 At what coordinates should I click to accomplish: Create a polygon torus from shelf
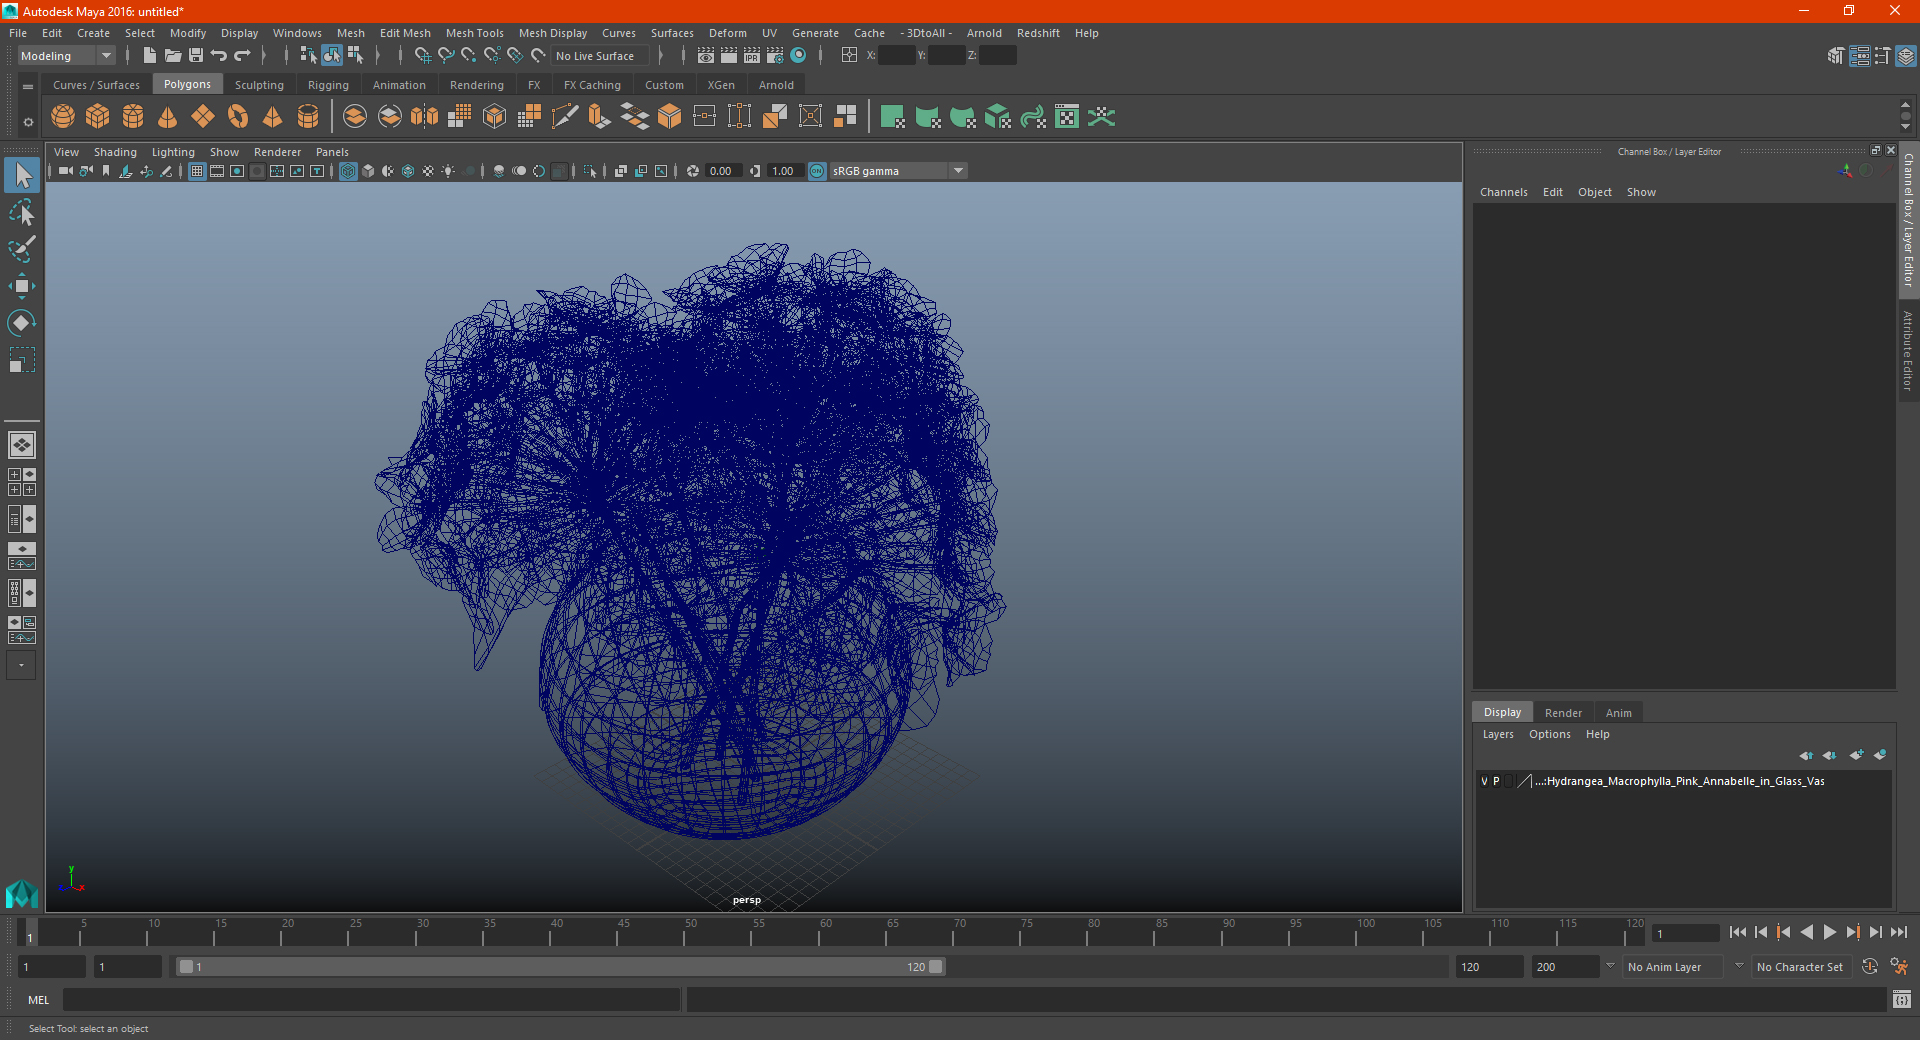238,117
